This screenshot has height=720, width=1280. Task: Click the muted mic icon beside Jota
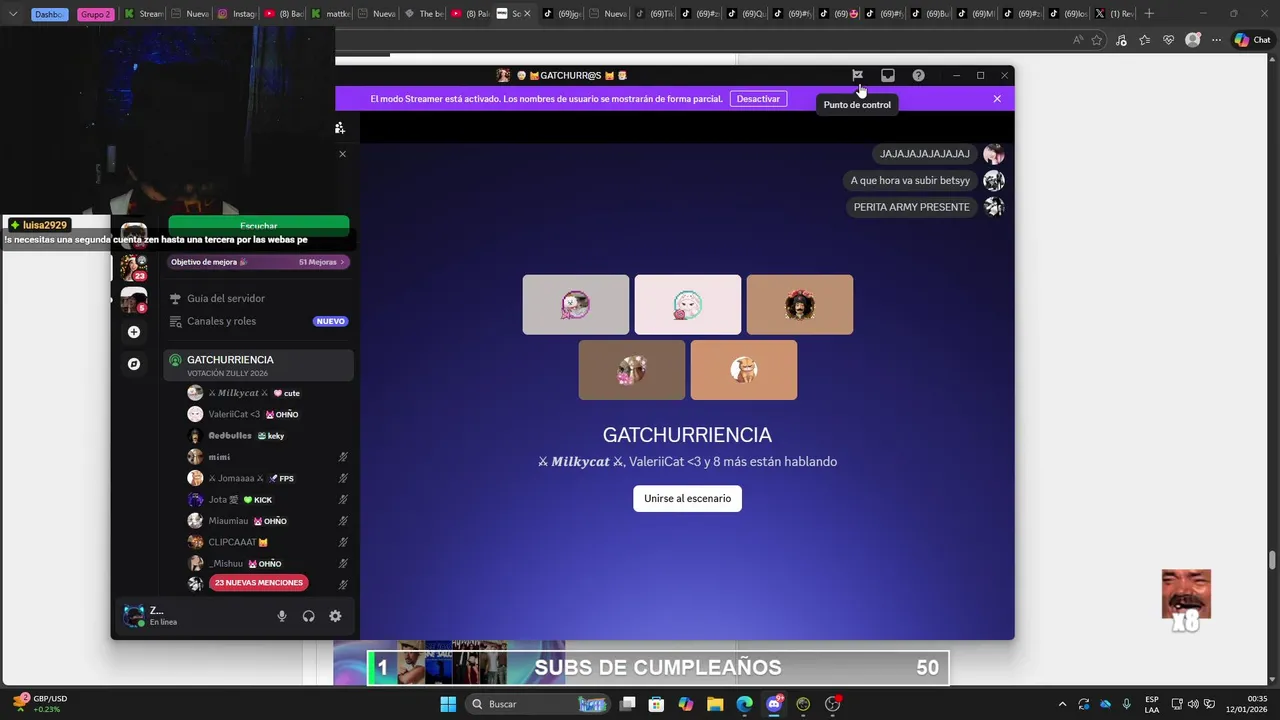(343, 500)
